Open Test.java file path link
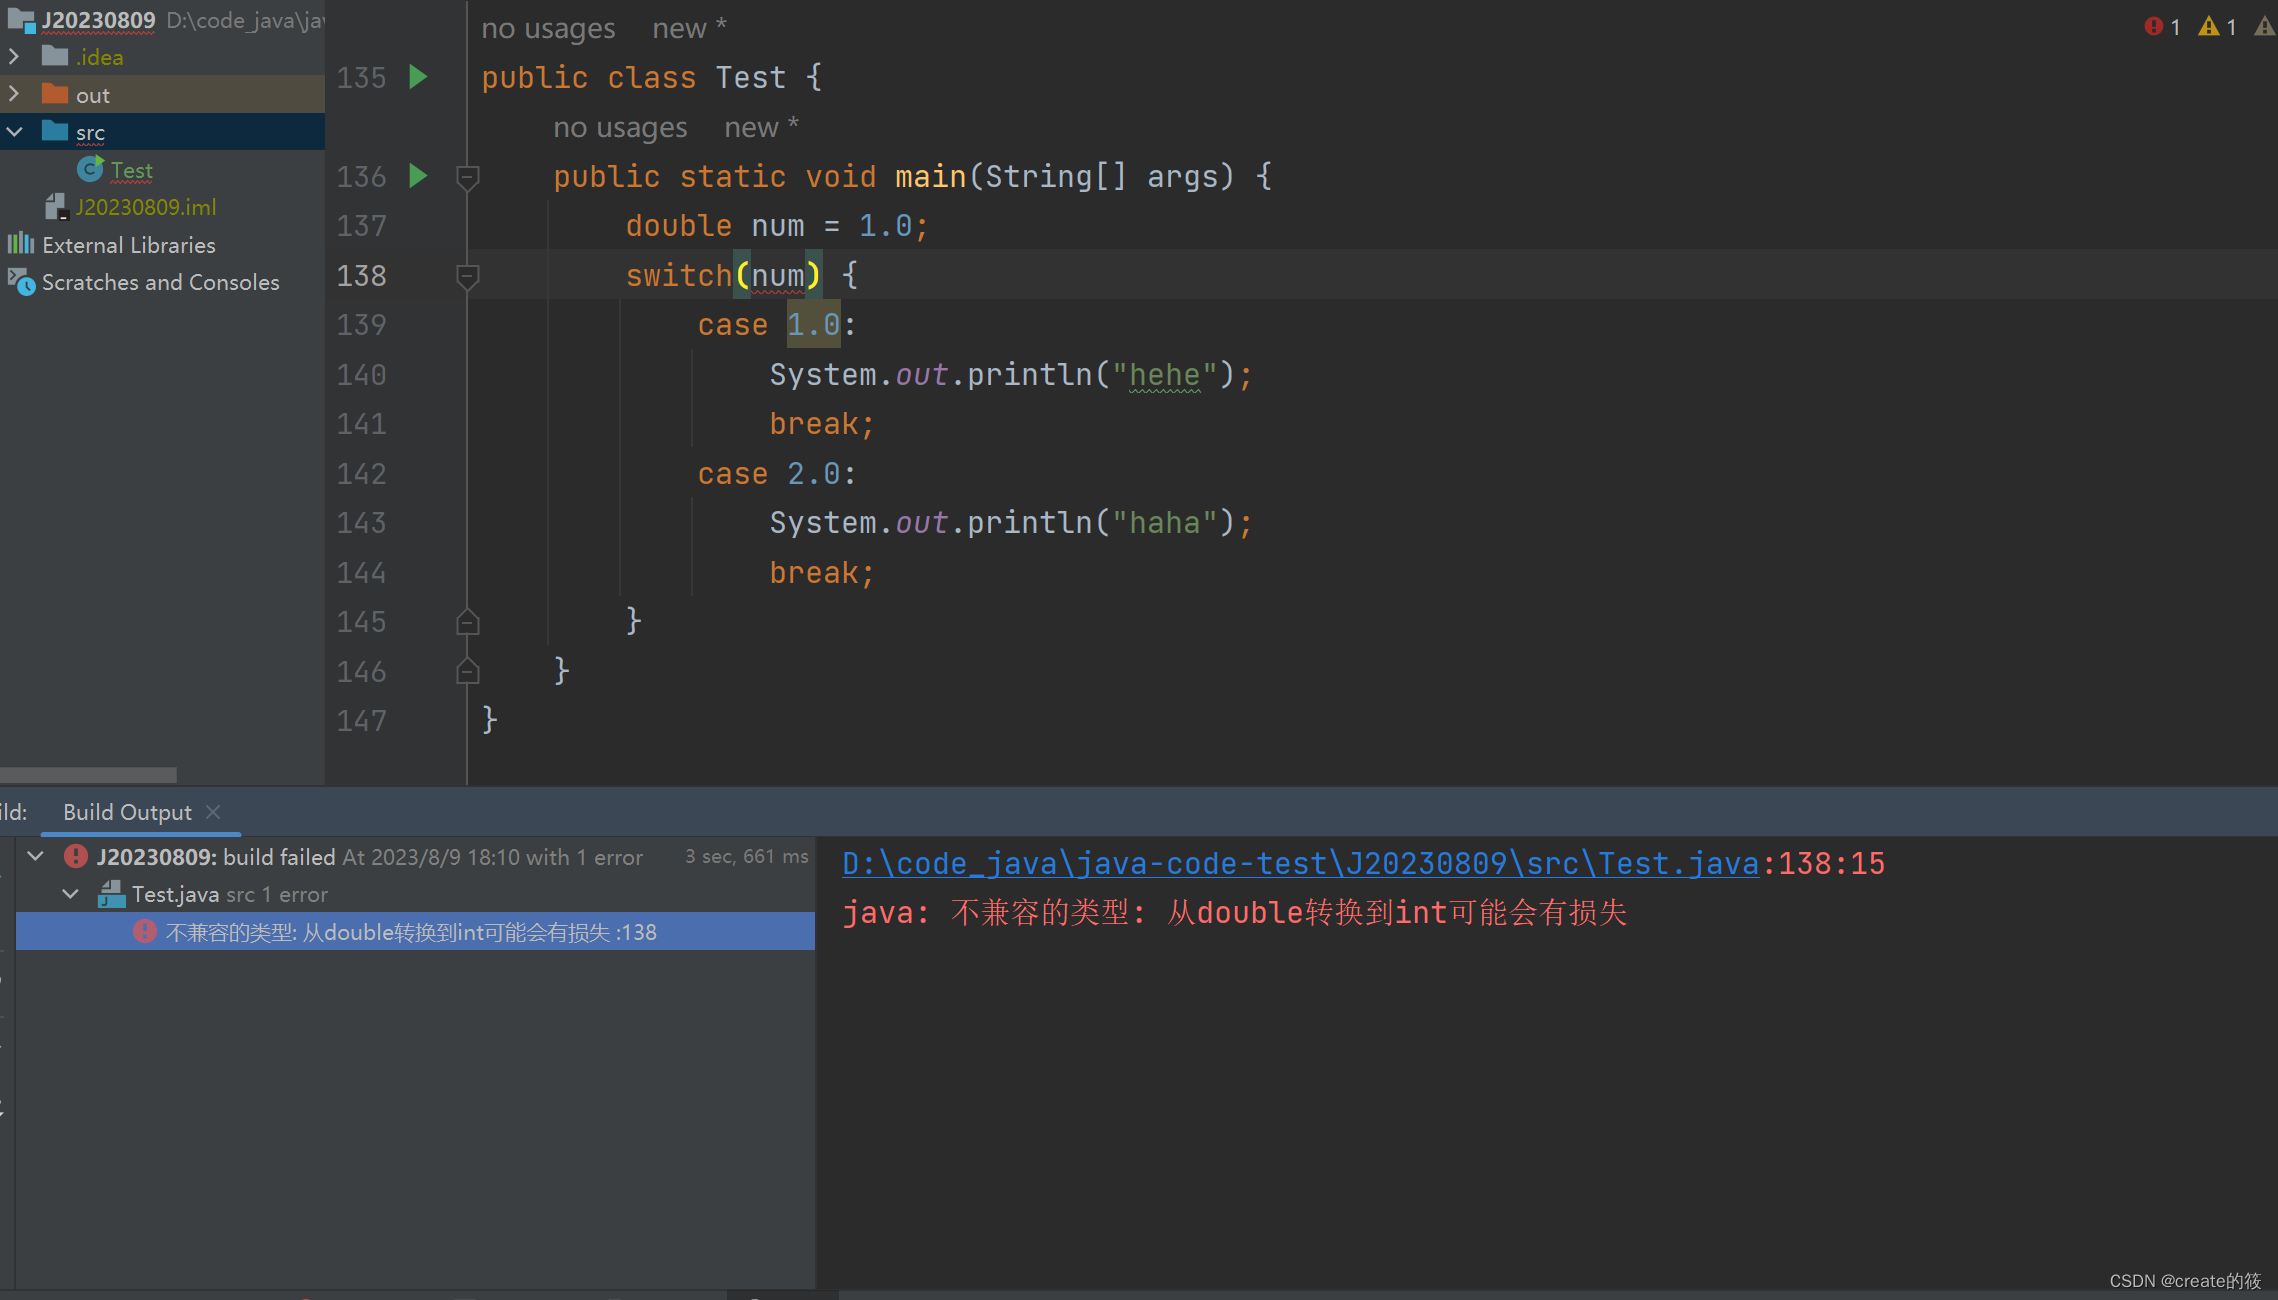 1300,863
